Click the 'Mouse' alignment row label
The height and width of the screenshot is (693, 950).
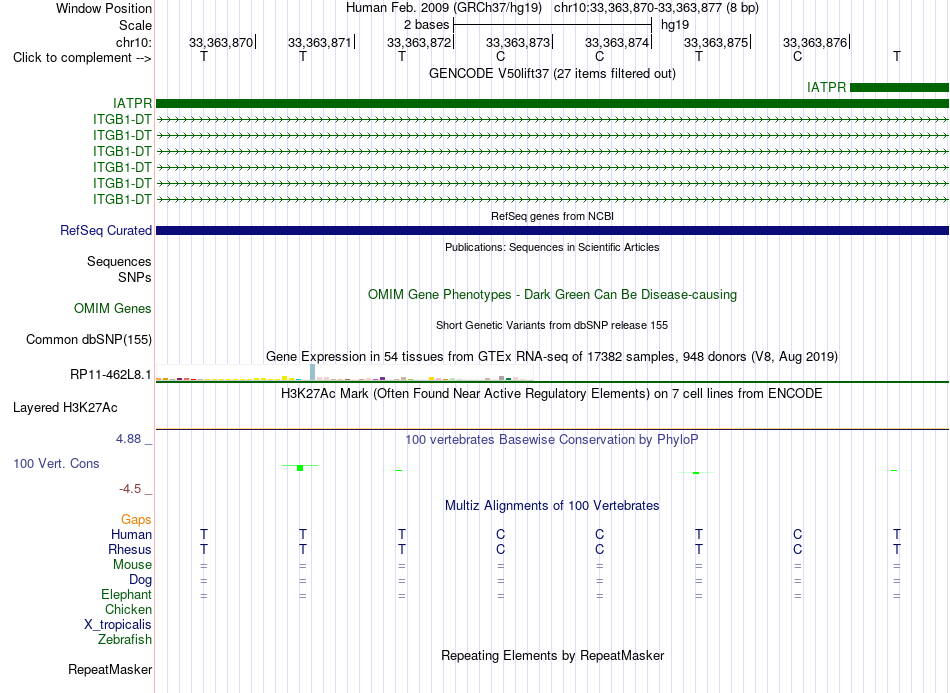point(132,565)
